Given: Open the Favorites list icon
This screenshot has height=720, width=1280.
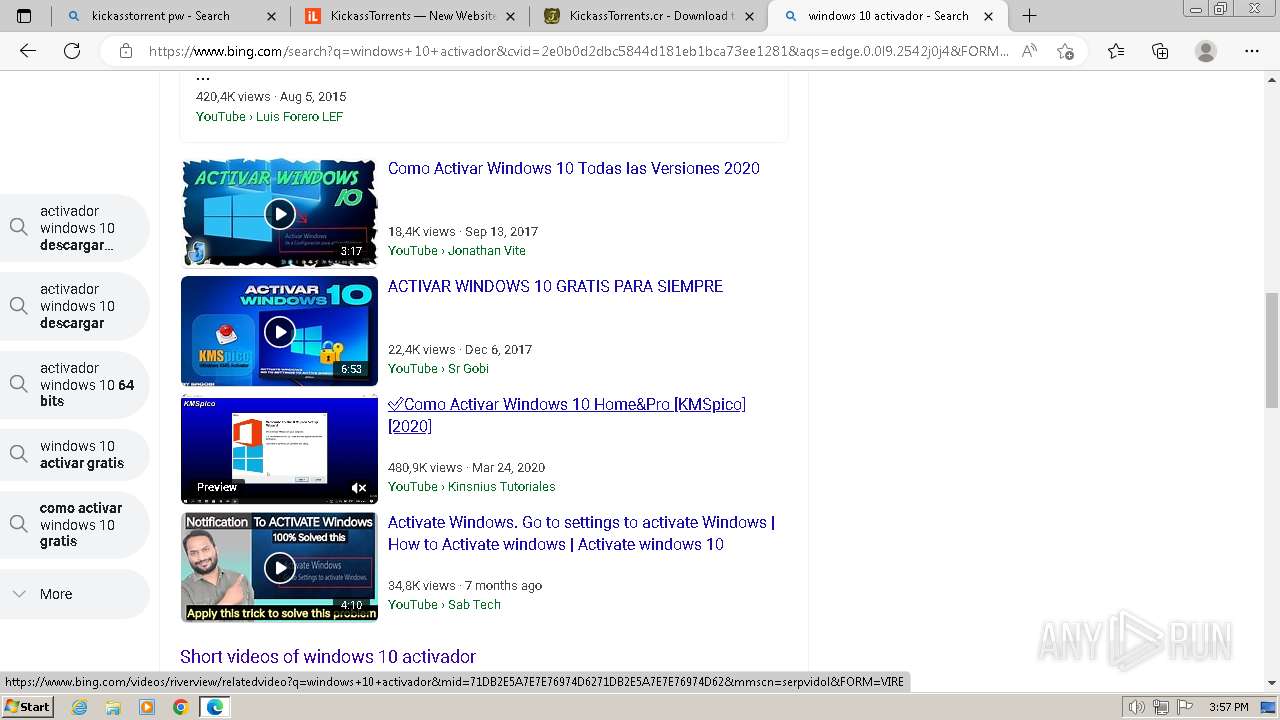Looking at the screenshot, I should 1116,51.
